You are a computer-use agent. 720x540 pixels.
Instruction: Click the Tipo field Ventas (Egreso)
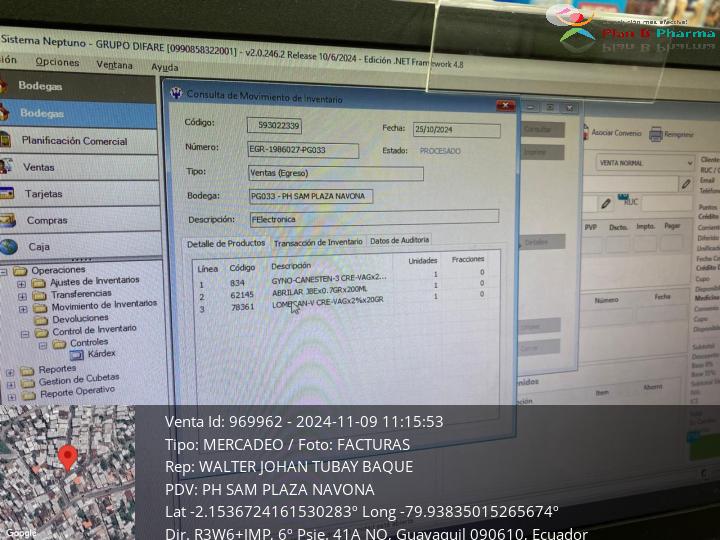point(336,173)
